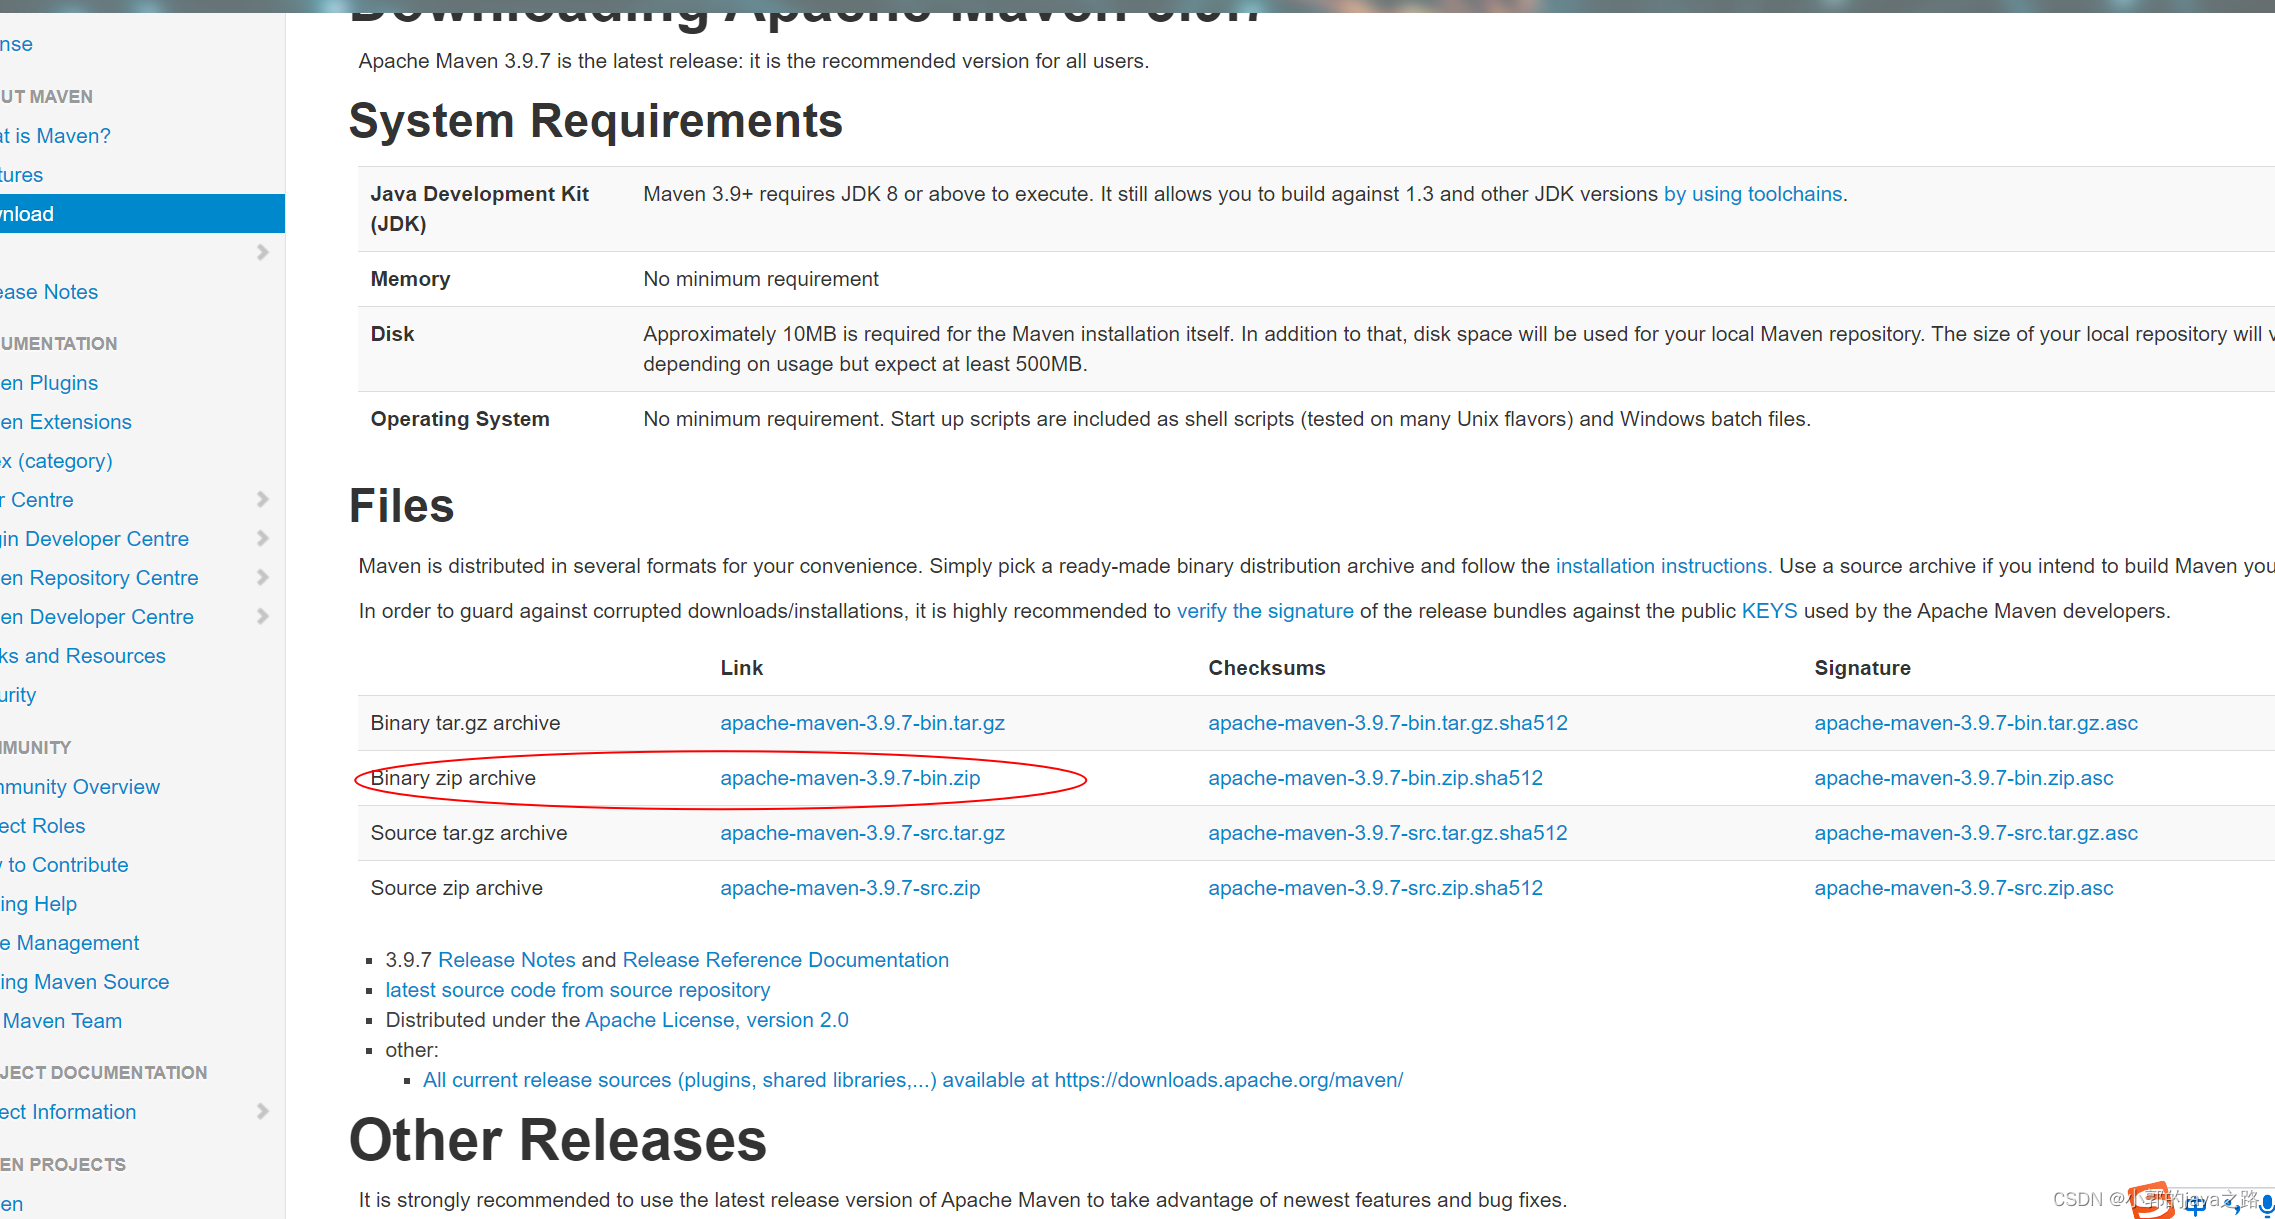Follow the installation instructions link
This screenshot has width=2275, height=1219.
(x=1662, y=566)
